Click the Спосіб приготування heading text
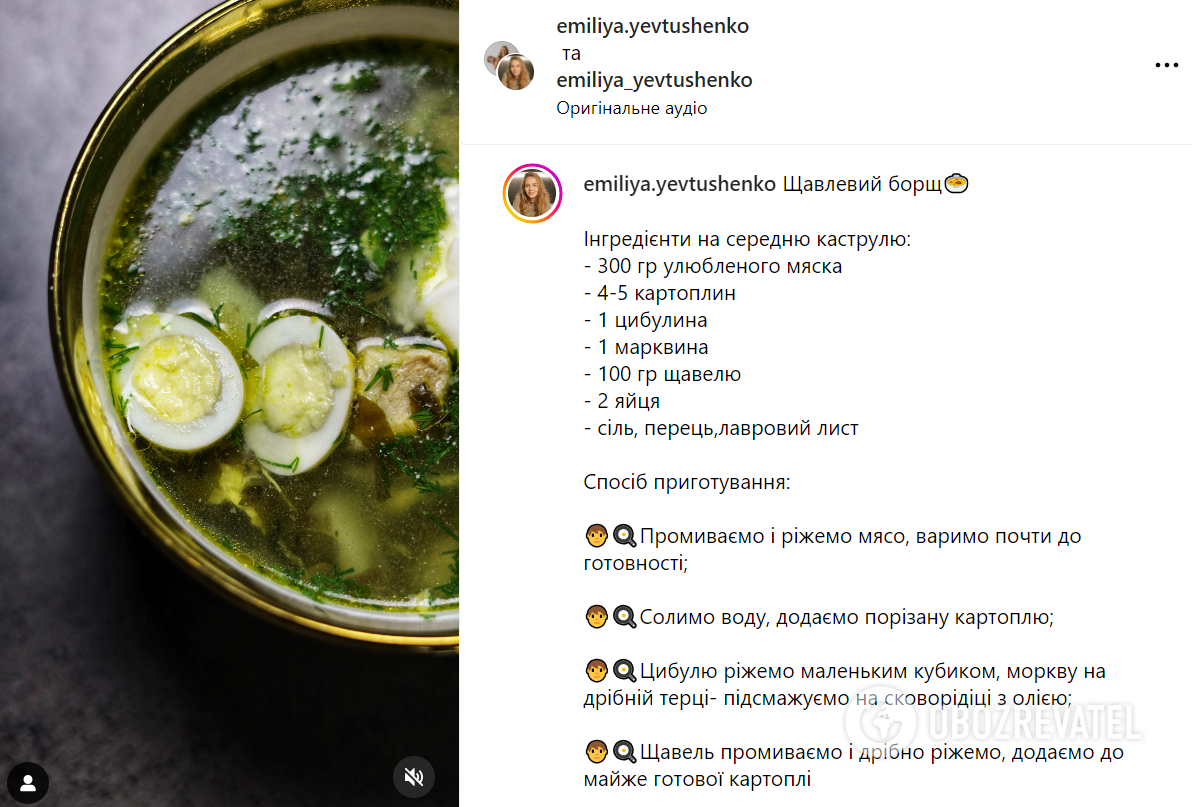Screen dimensions: 1192x807 [686, 483]
